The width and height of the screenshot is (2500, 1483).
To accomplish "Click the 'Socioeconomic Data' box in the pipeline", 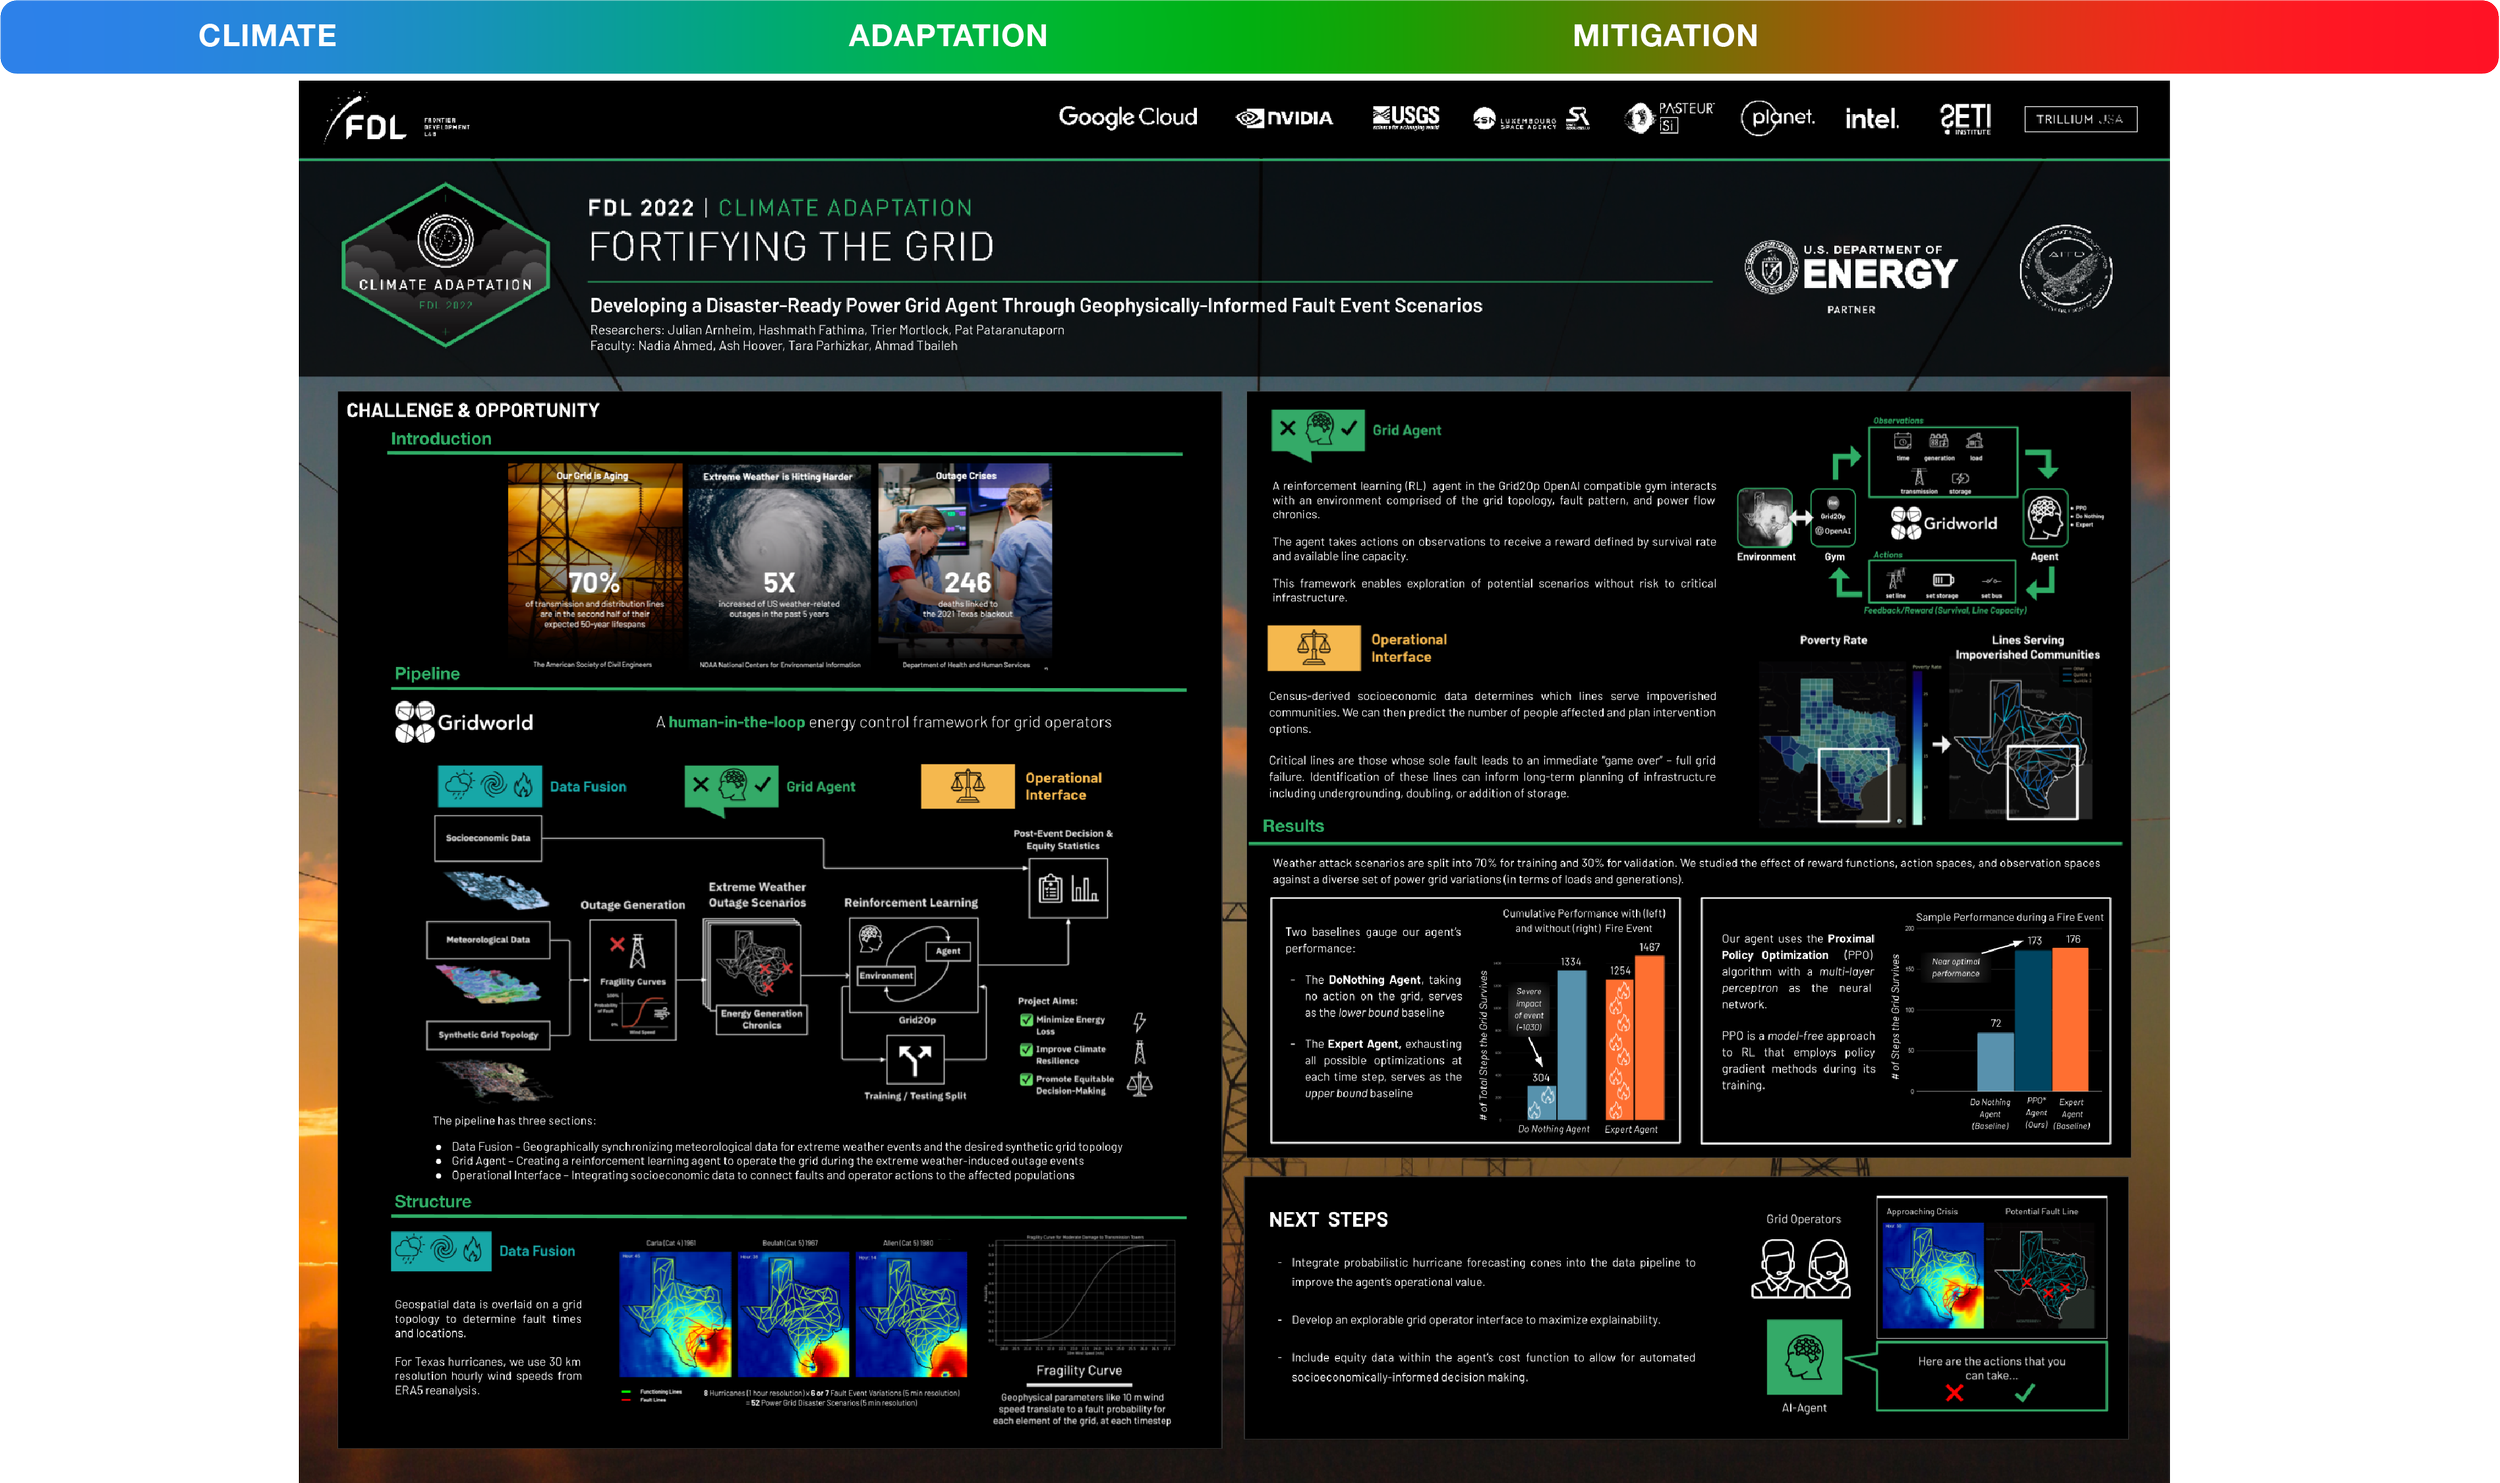I will point(488,838).
